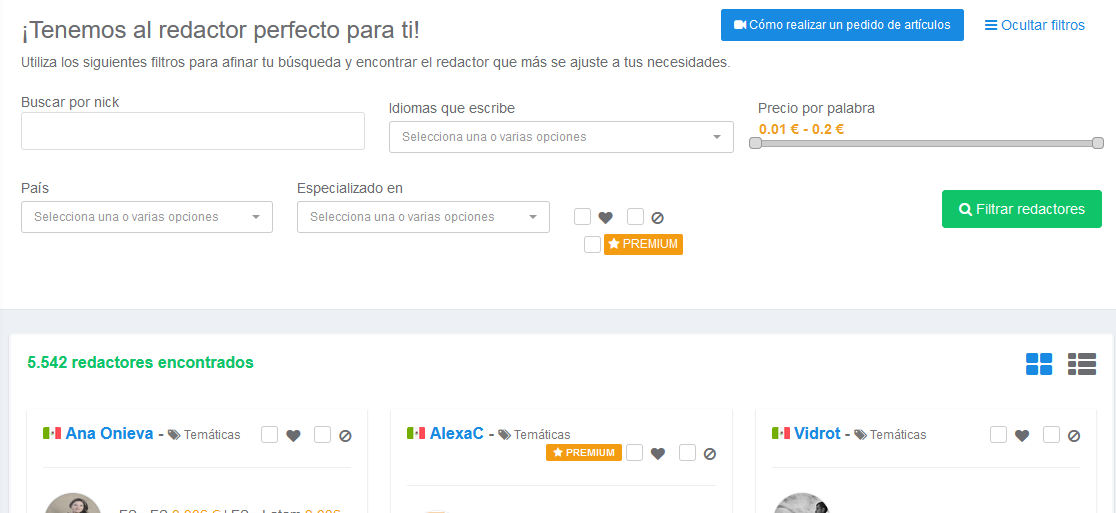Tick block checkbox on AlexaC's card

[x=687, y=453]
